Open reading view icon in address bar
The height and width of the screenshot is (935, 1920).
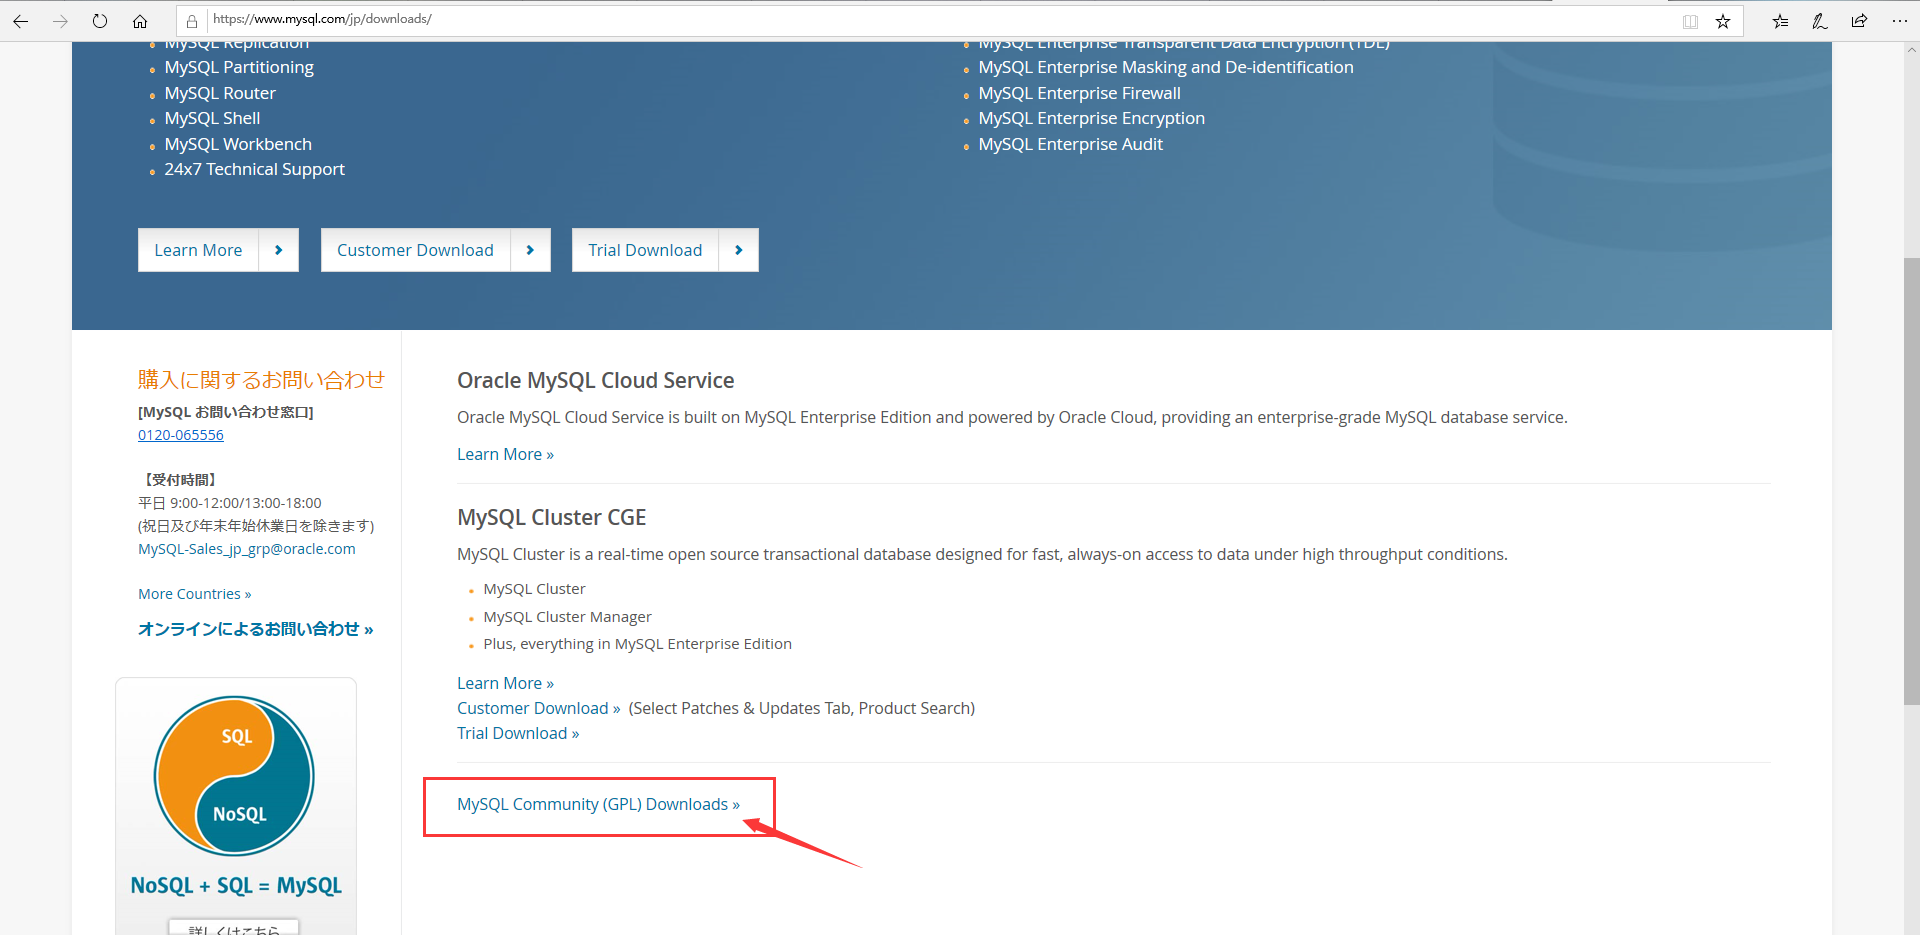(1690, 21)
